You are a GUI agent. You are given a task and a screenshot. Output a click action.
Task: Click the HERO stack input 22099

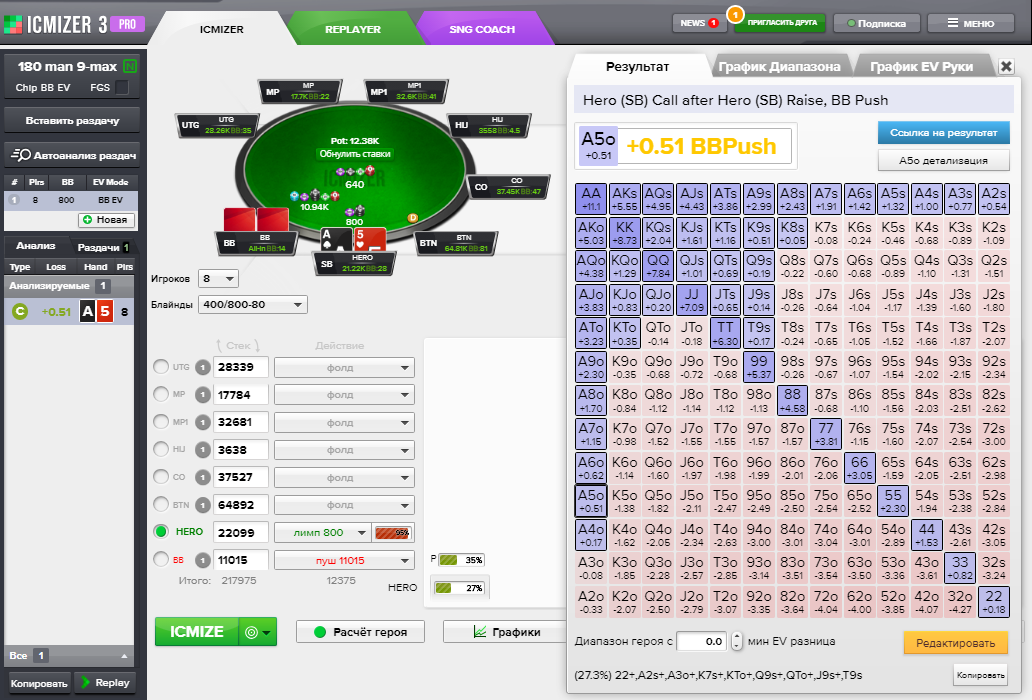pyautogui.click(x=241, y=533)
